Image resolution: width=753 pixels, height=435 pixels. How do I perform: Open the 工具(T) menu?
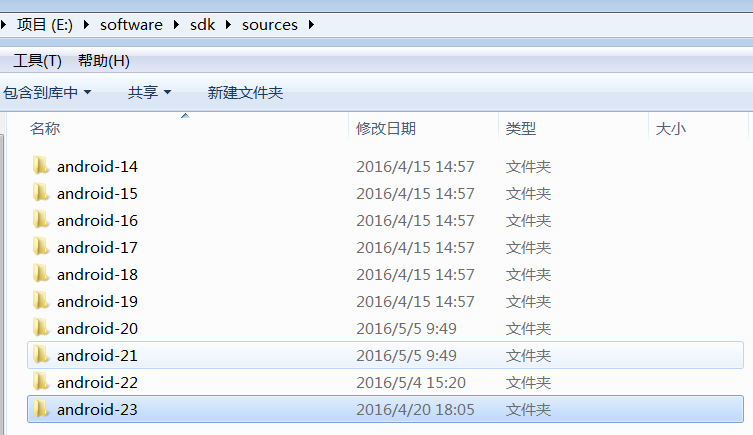point(37,61)
